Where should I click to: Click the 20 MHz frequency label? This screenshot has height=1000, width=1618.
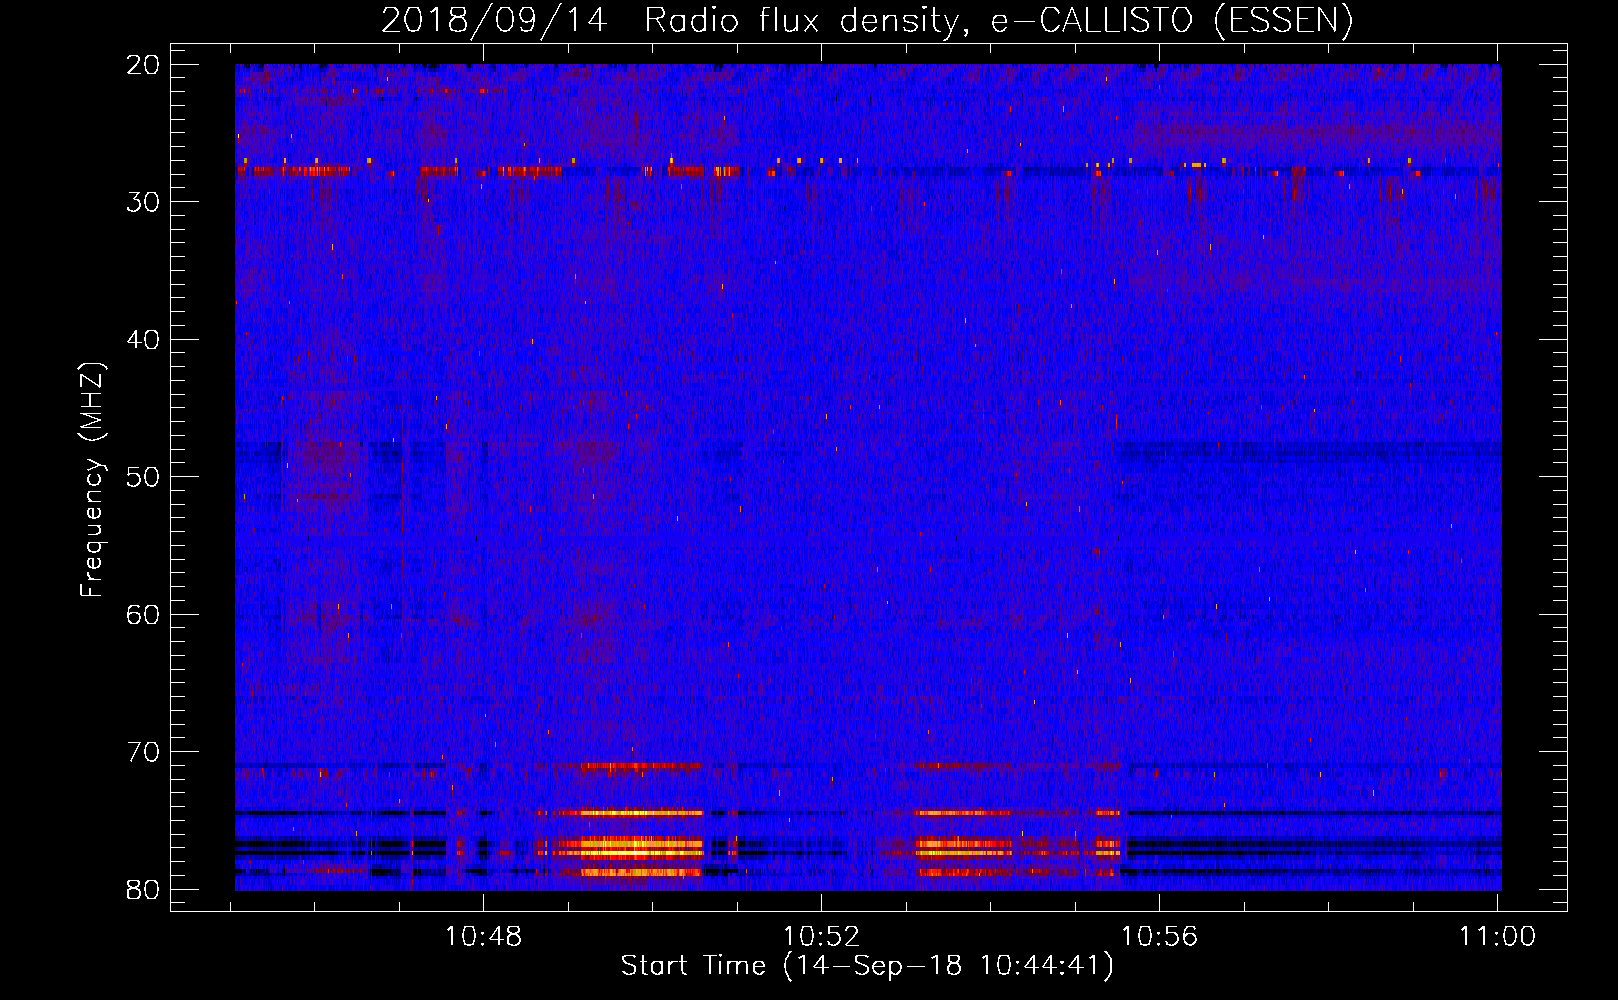tap(143, 65)
